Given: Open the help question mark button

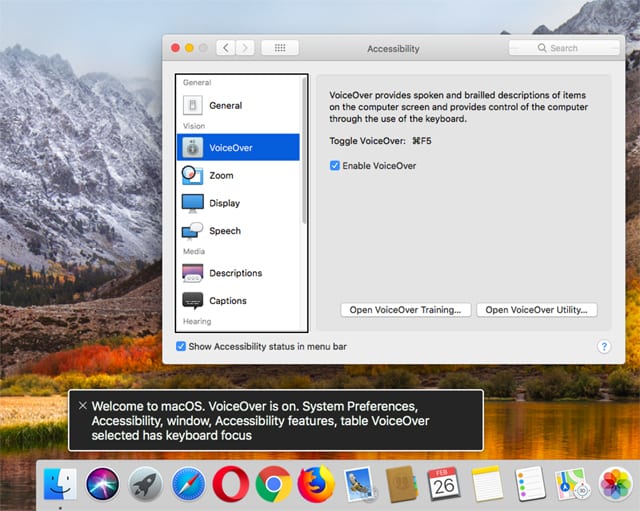Looking at the screenshot, I should 604,347.
